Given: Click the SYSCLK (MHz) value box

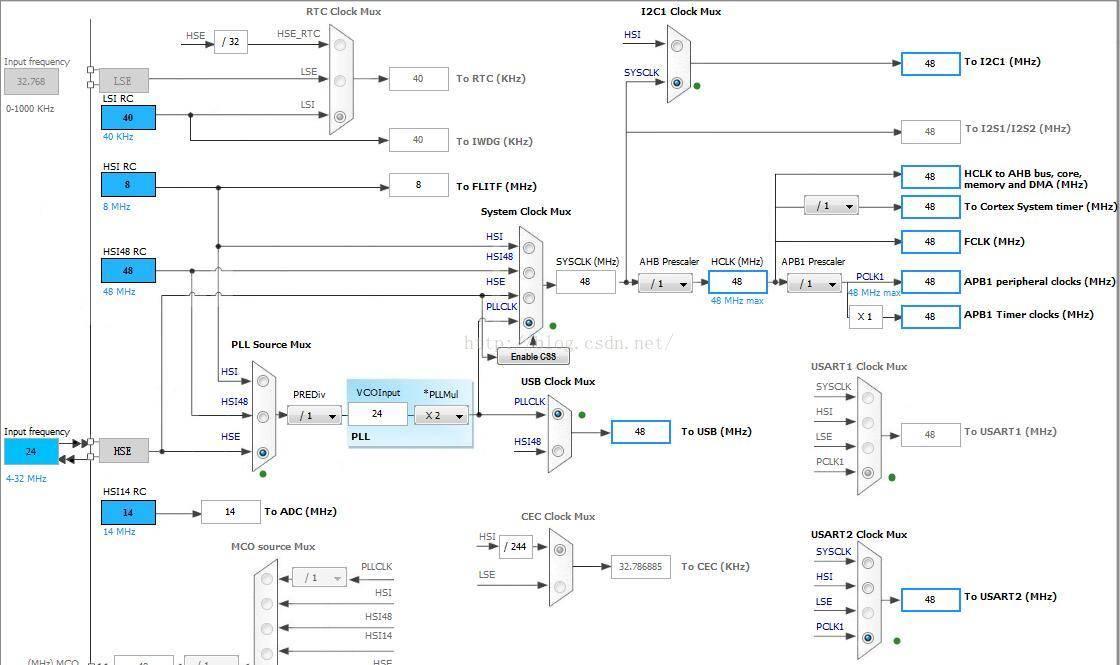Looking at the screenshot, I should [586, 282].
